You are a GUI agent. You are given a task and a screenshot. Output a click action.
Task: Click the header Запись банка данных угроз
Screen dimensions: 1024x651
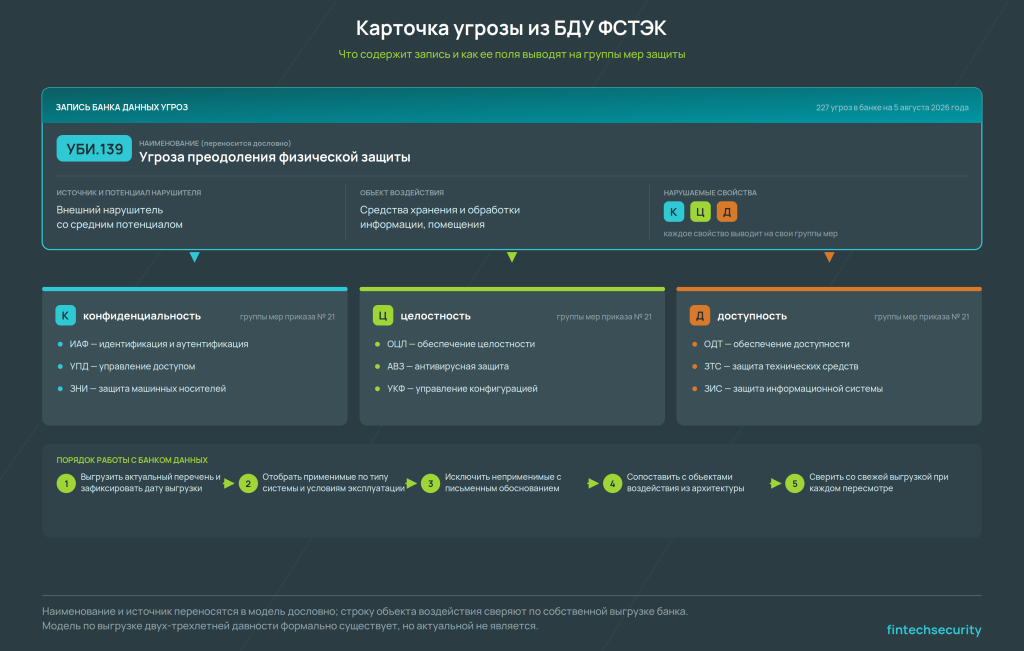pos(121,107)
